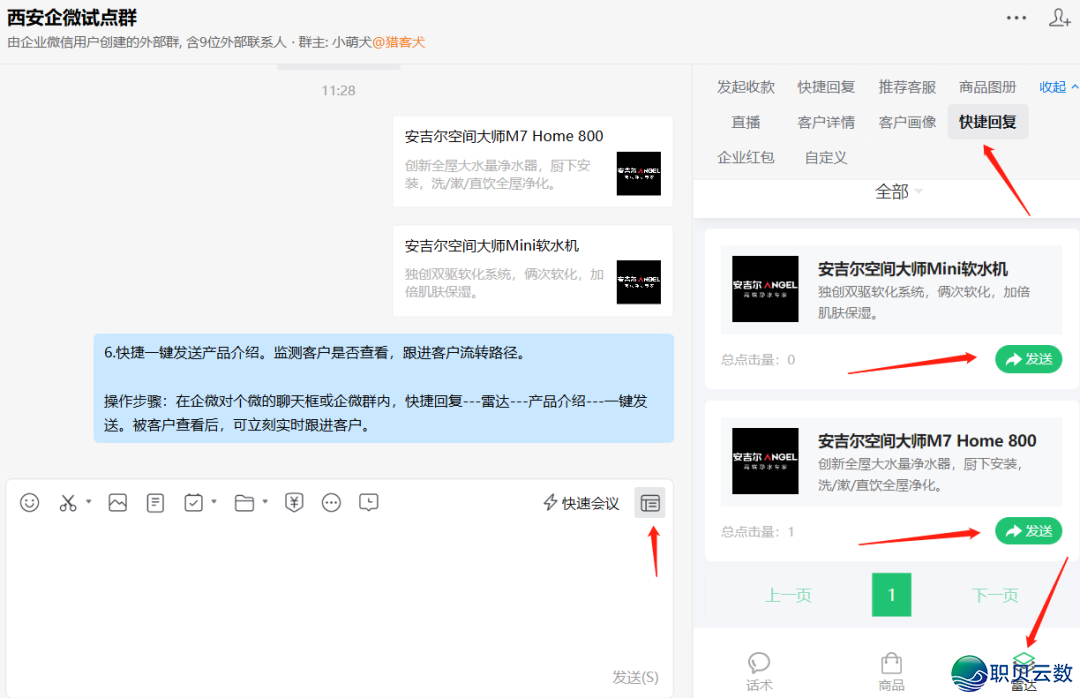Screen dimensions: 1080x698
Task: Open the 自定义 tab
Action: tap(826, 158)
